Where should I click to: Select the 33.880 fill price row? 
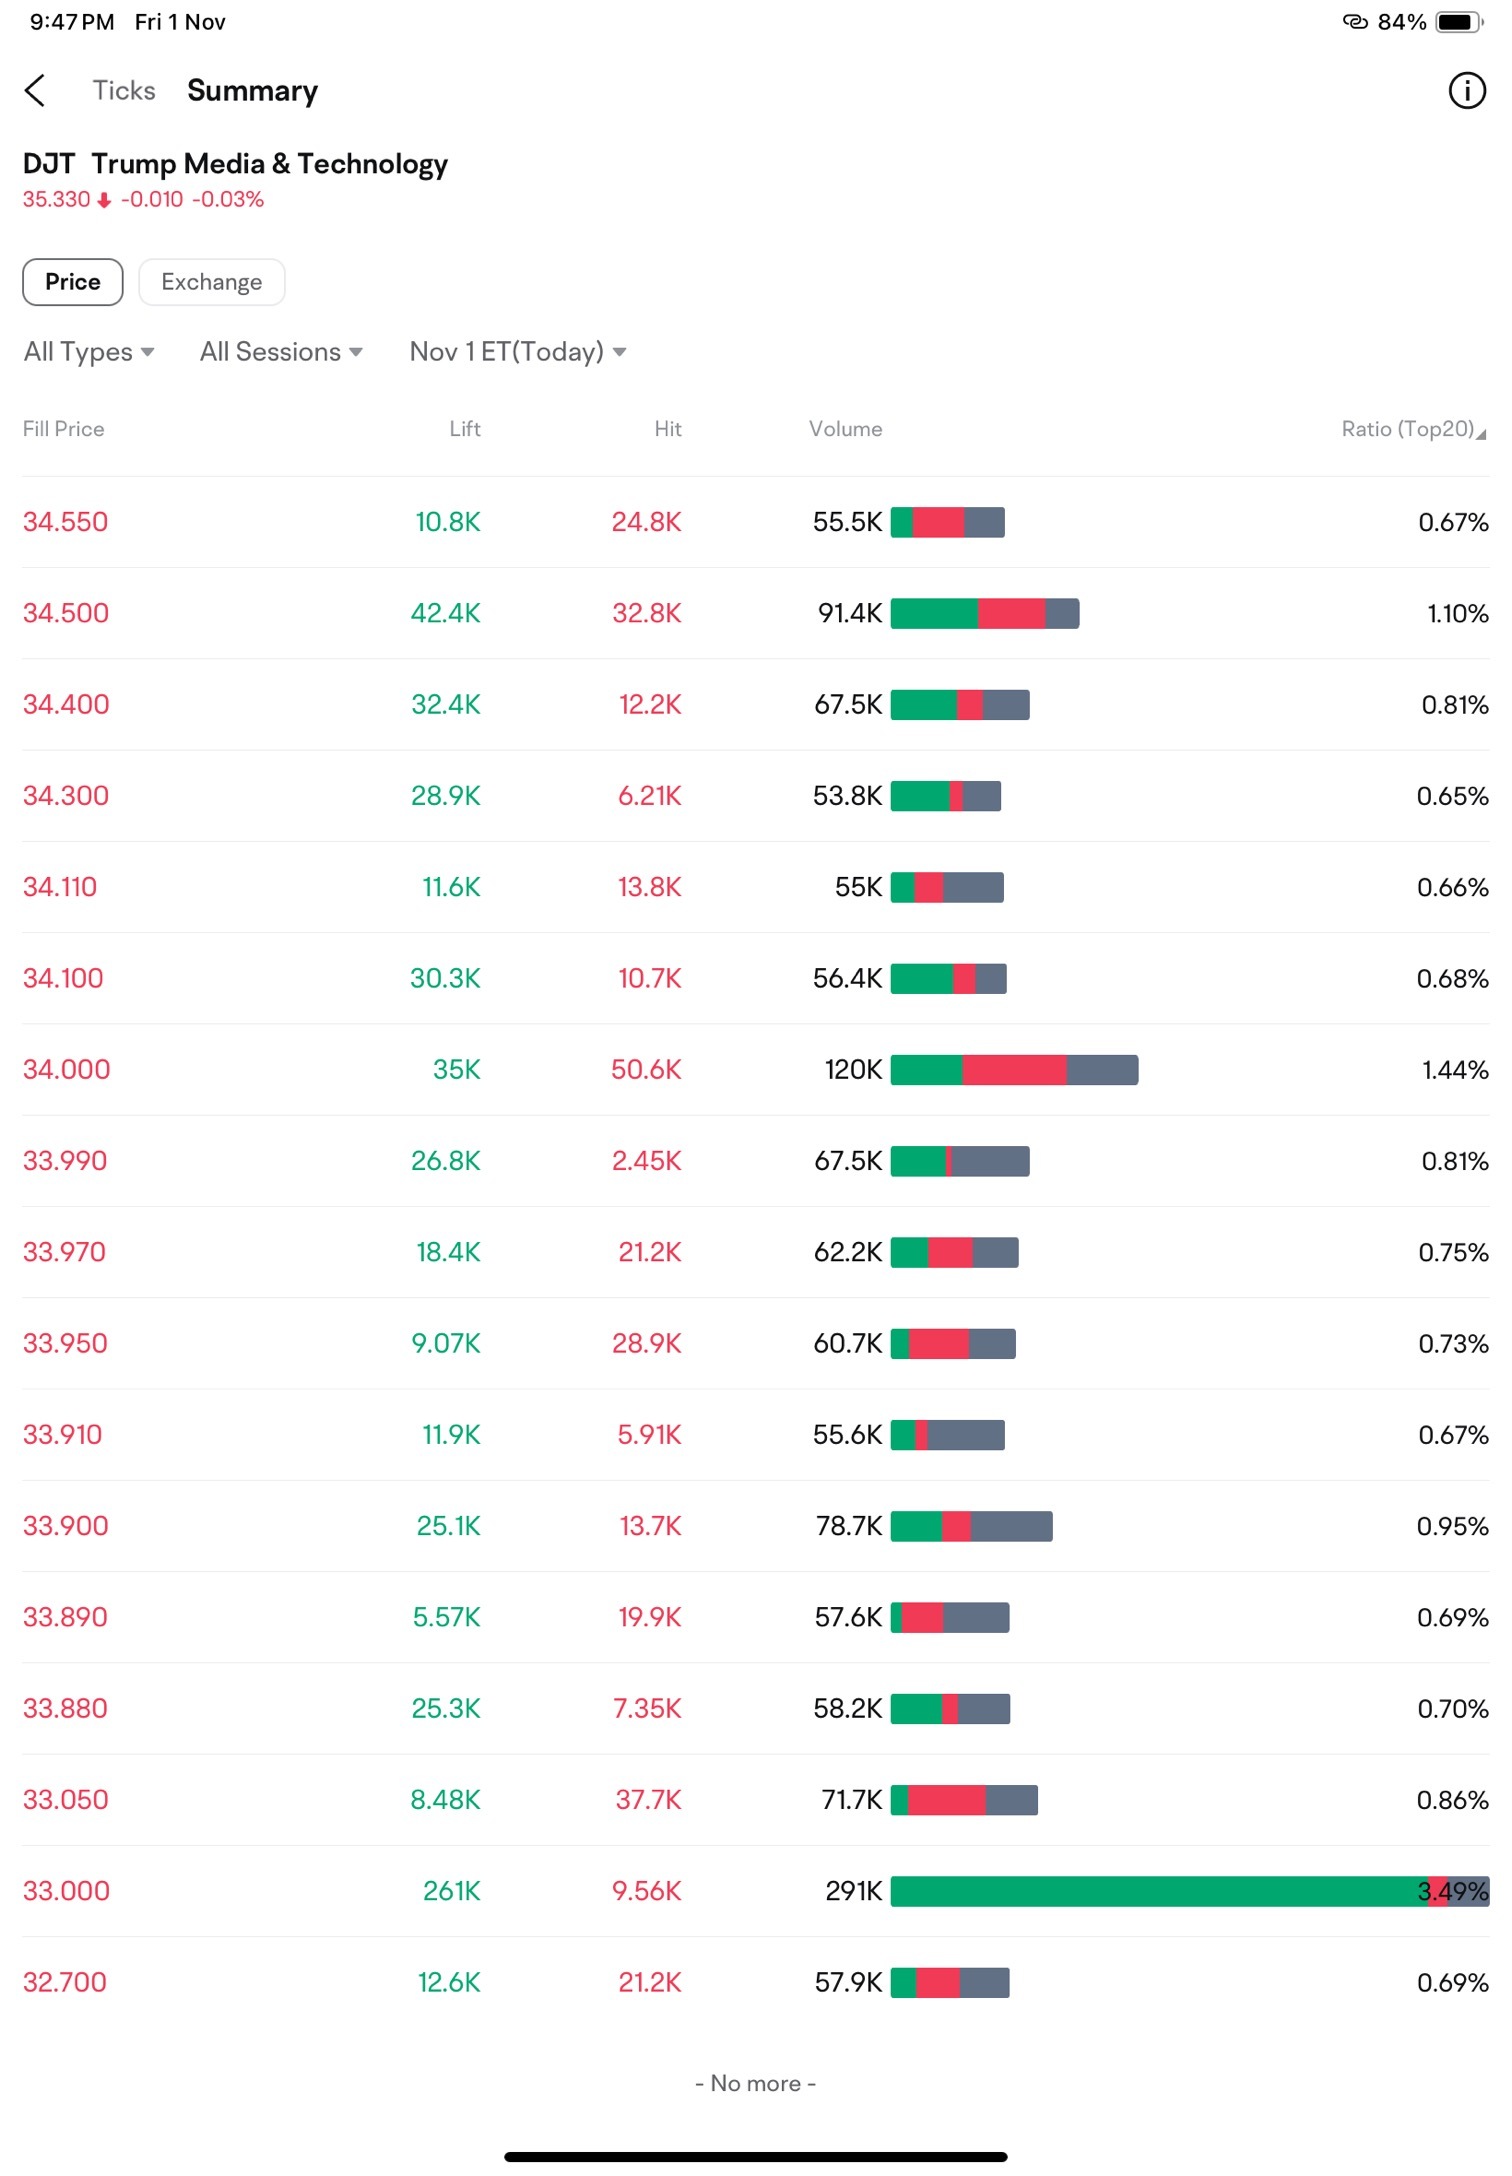(x=756, y=1708)
